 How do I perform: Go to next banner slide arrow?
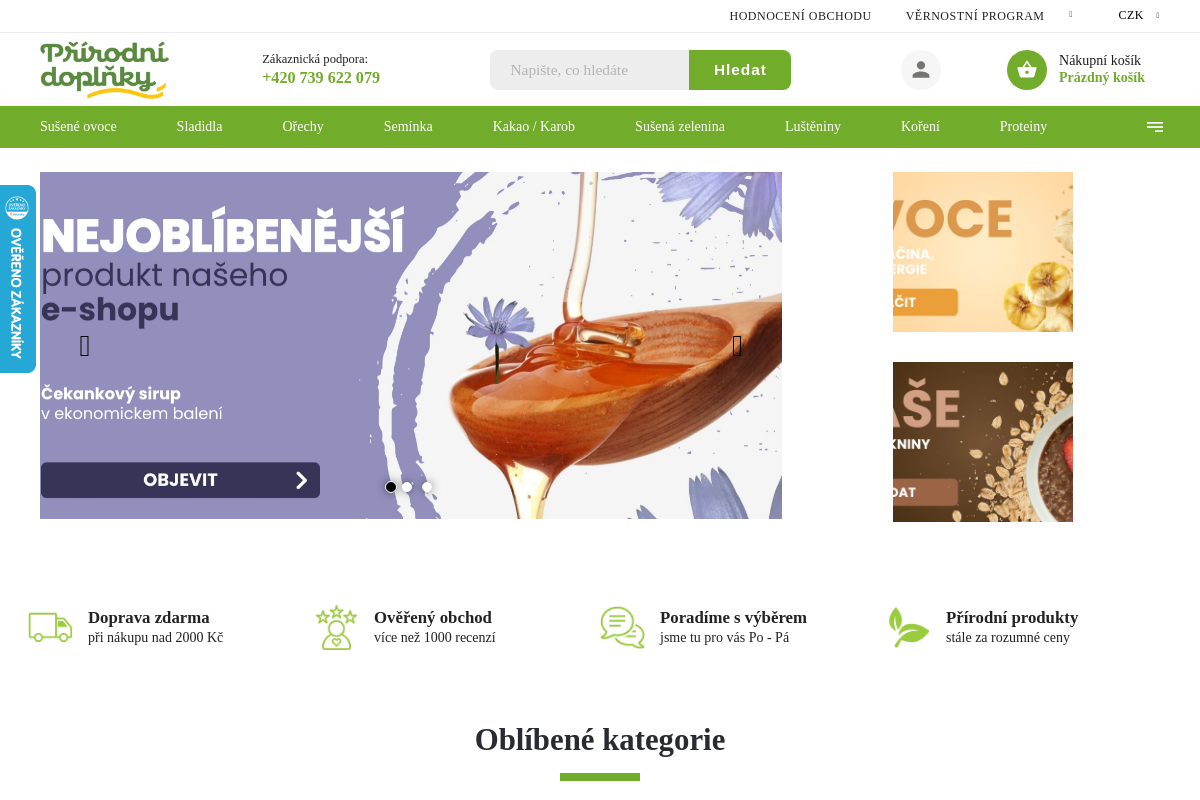(x=737, y=346)
